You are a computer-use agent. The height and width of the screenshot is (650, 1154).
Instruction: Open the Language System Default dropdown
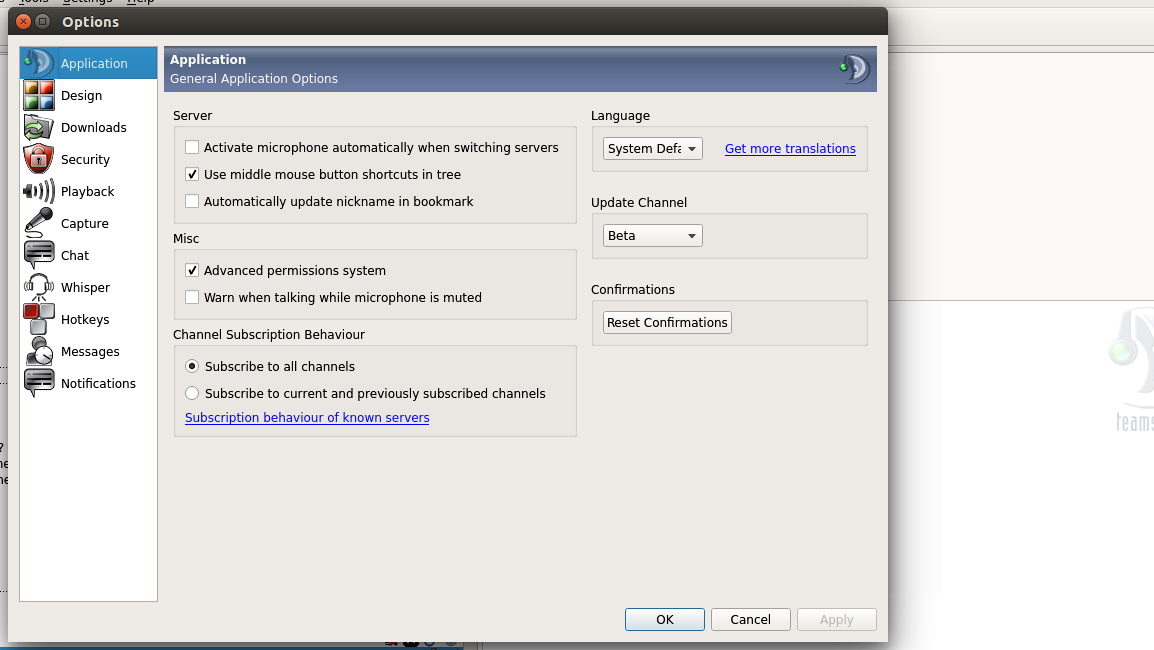pyautogui.click(x=652, y=149)
